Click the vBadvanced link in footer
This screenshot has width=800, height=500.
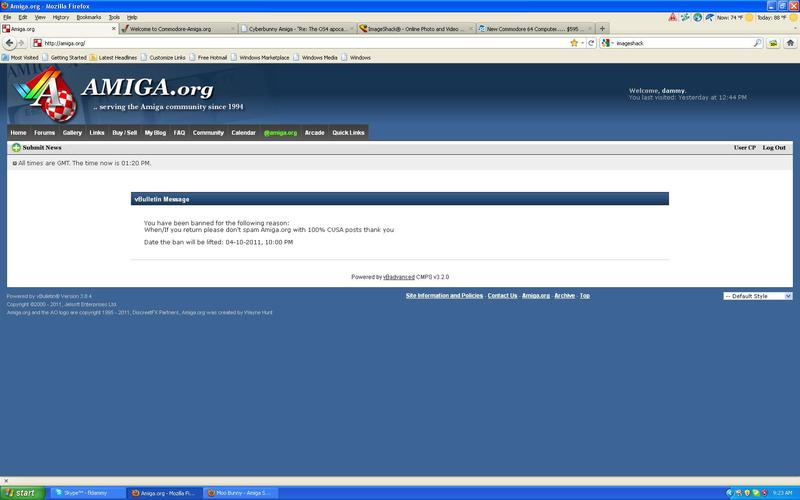point(399,277)
